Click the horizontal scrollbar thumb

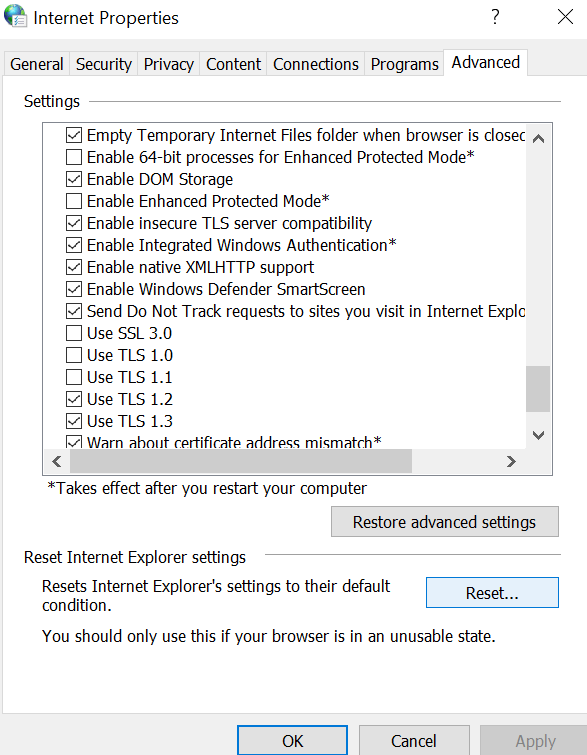(x=241, y=461)
